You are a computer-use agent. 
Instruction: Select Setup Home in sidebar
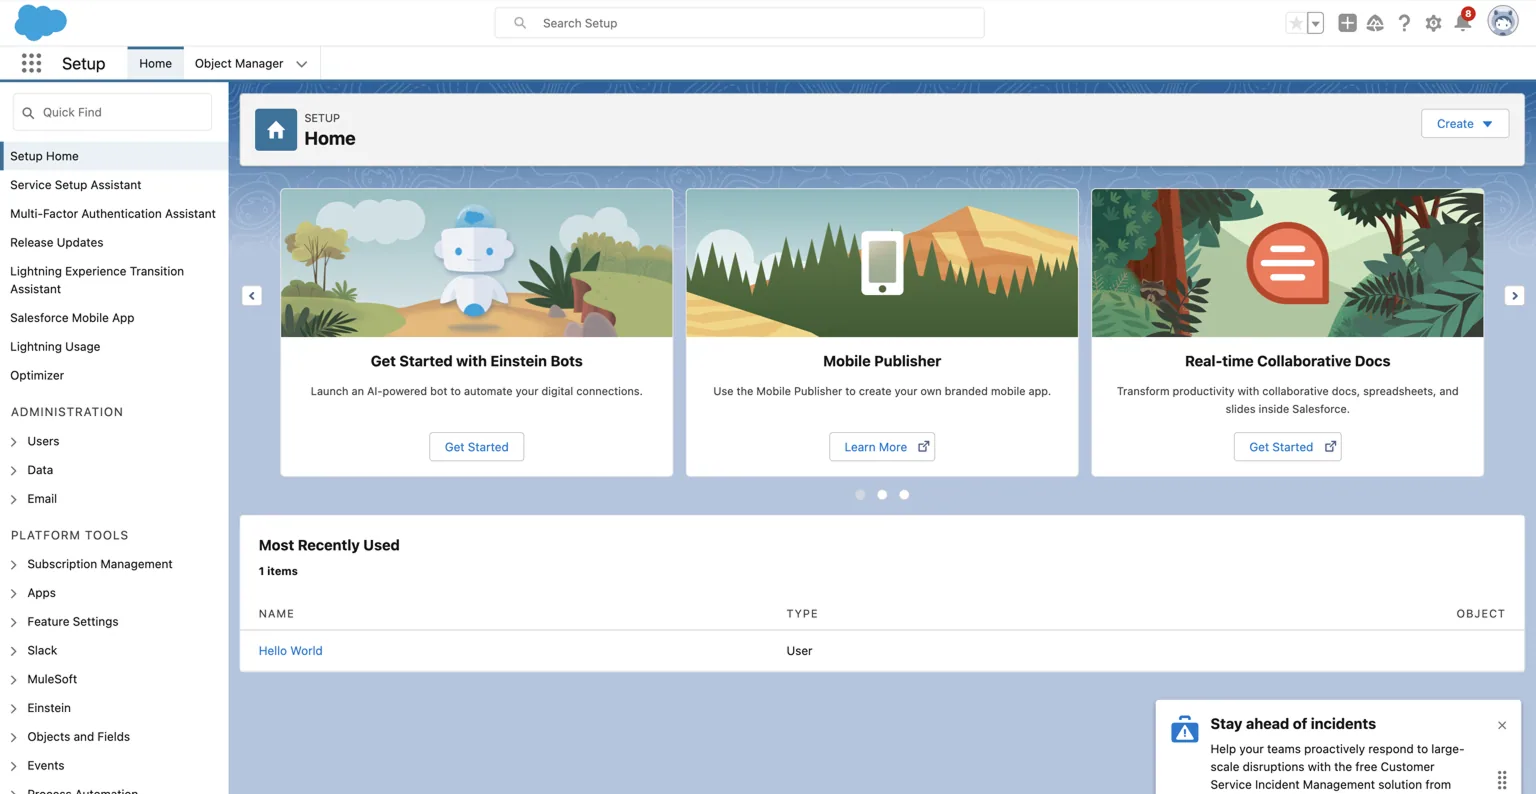114,156
